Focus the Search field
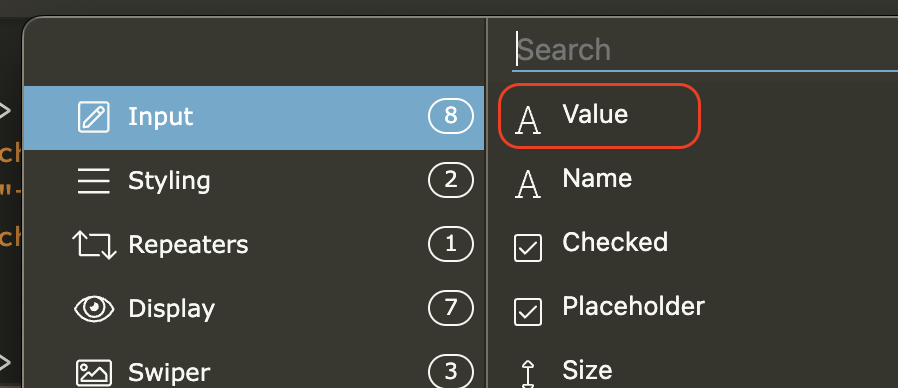 (x=704, y=50)
